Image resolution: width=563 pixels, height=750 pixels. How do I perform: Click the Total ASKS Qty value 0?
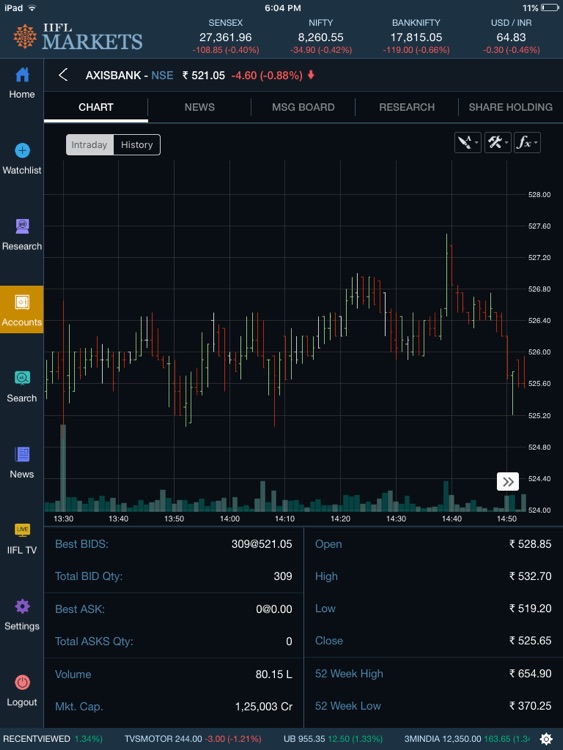(289, 641)
